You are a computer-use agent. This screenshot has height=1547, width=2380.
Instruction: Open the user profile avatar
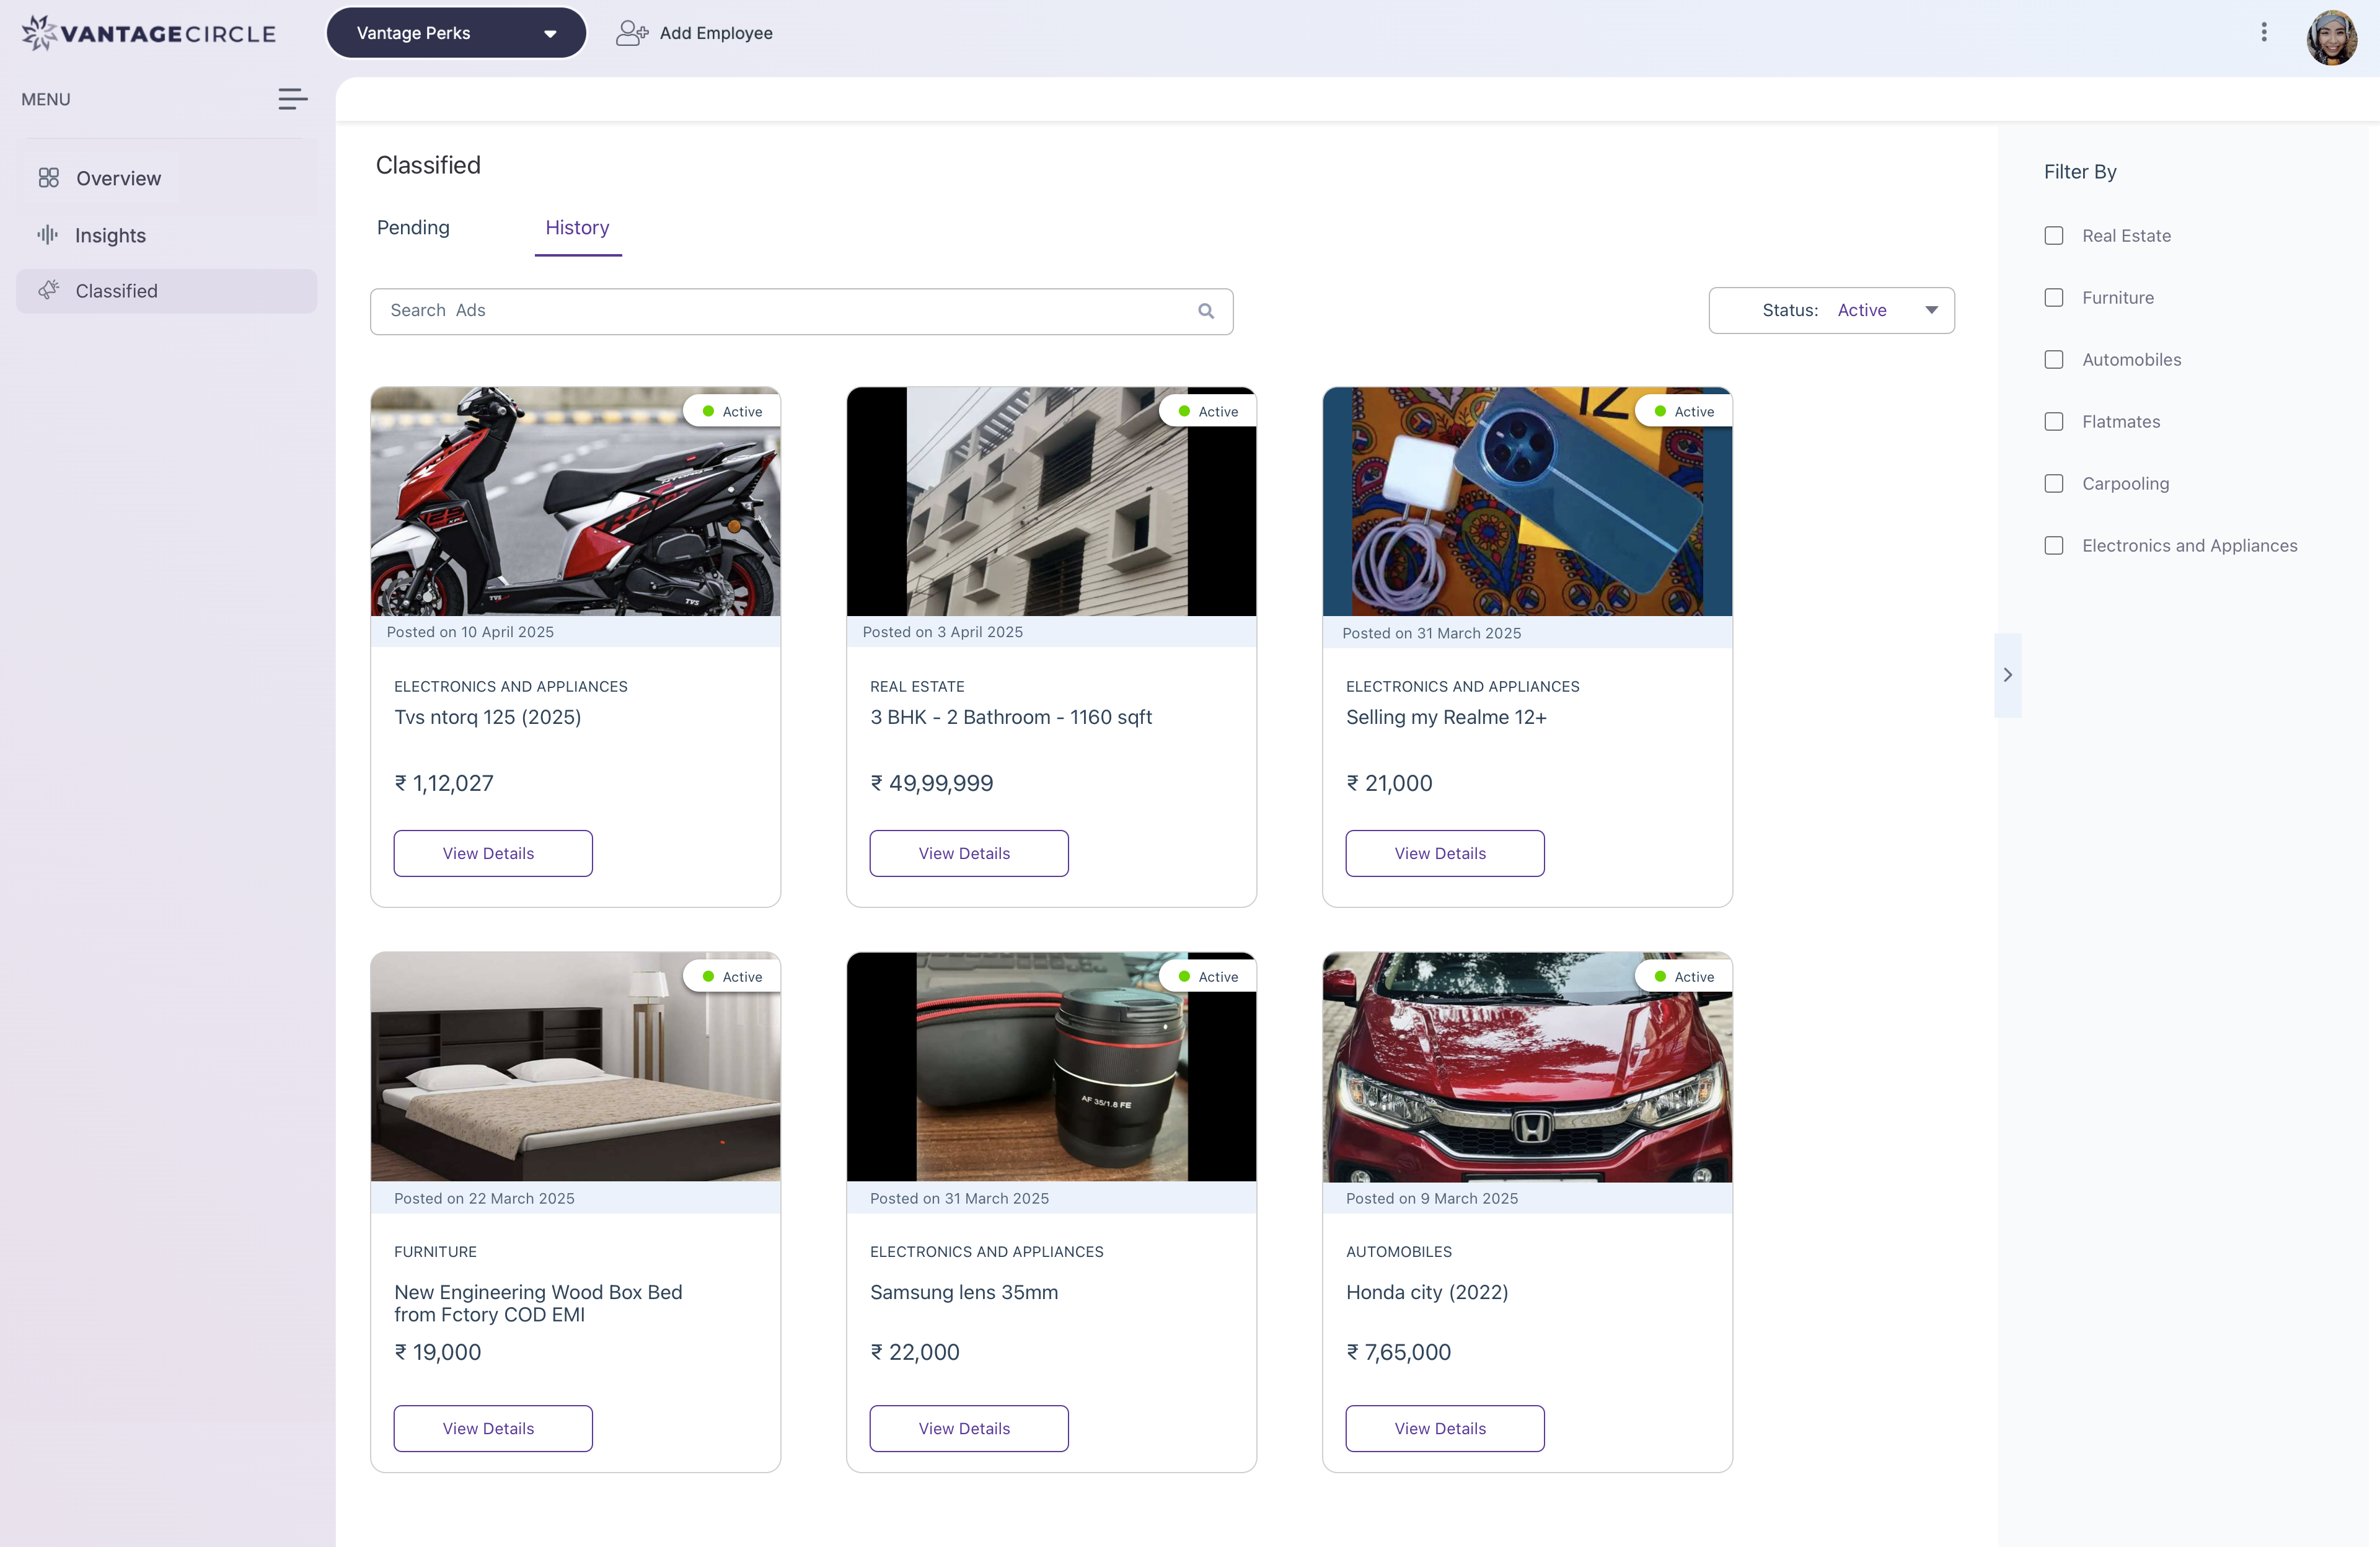2331,37
